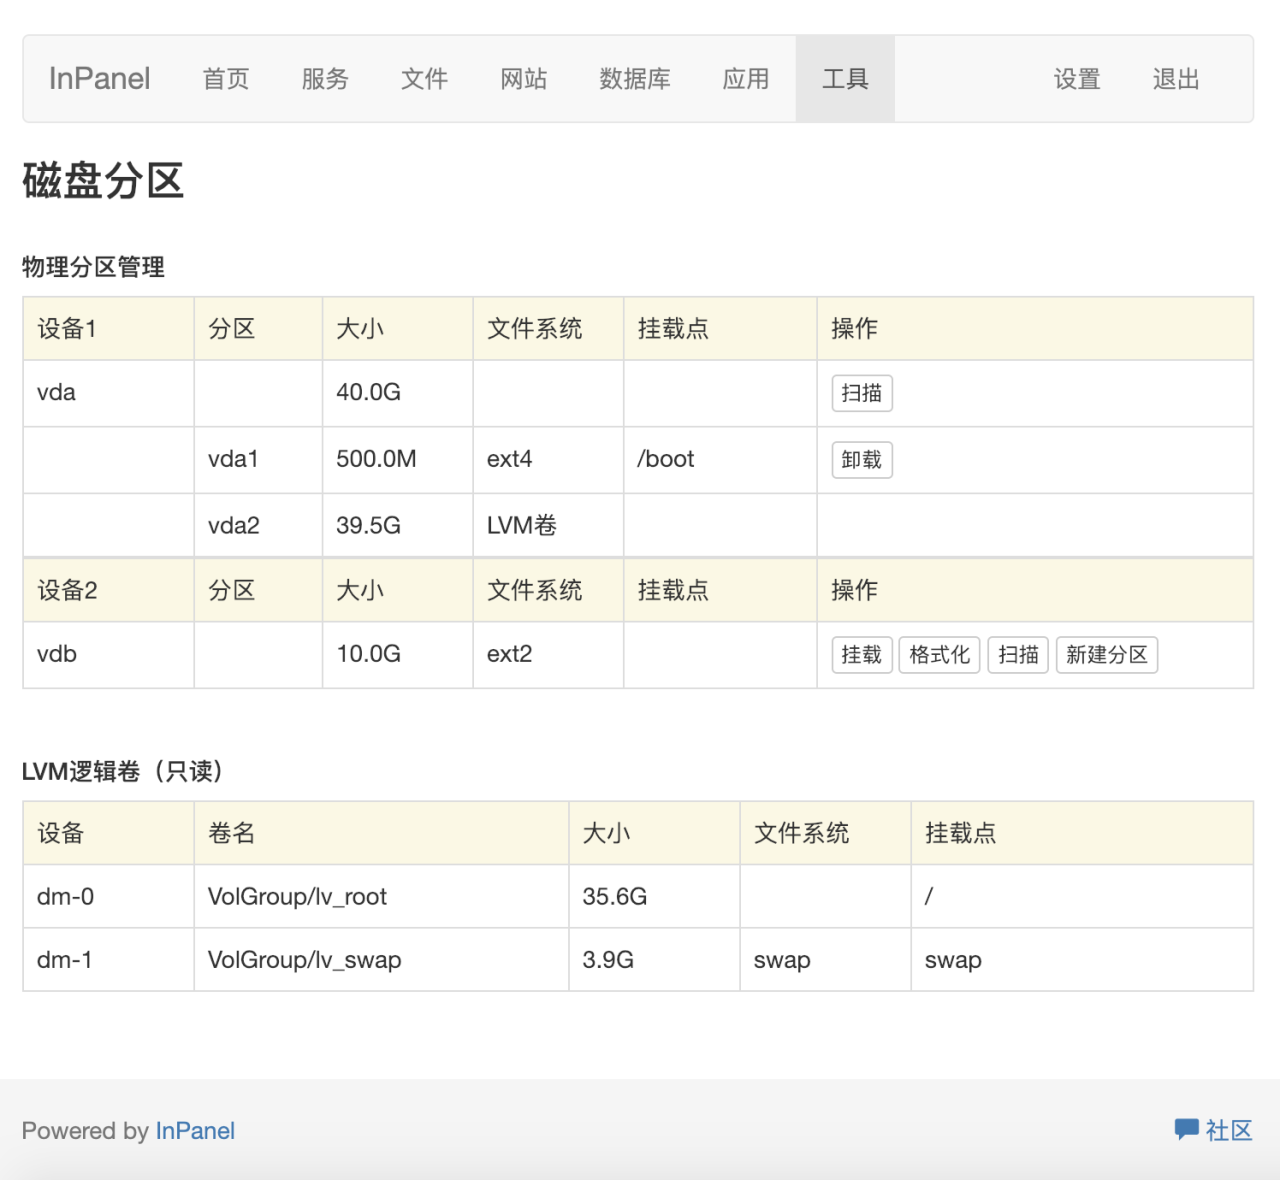Open the 应用 applications section
Viewport: 1280px width, 1180px height.
click(745, 79)
